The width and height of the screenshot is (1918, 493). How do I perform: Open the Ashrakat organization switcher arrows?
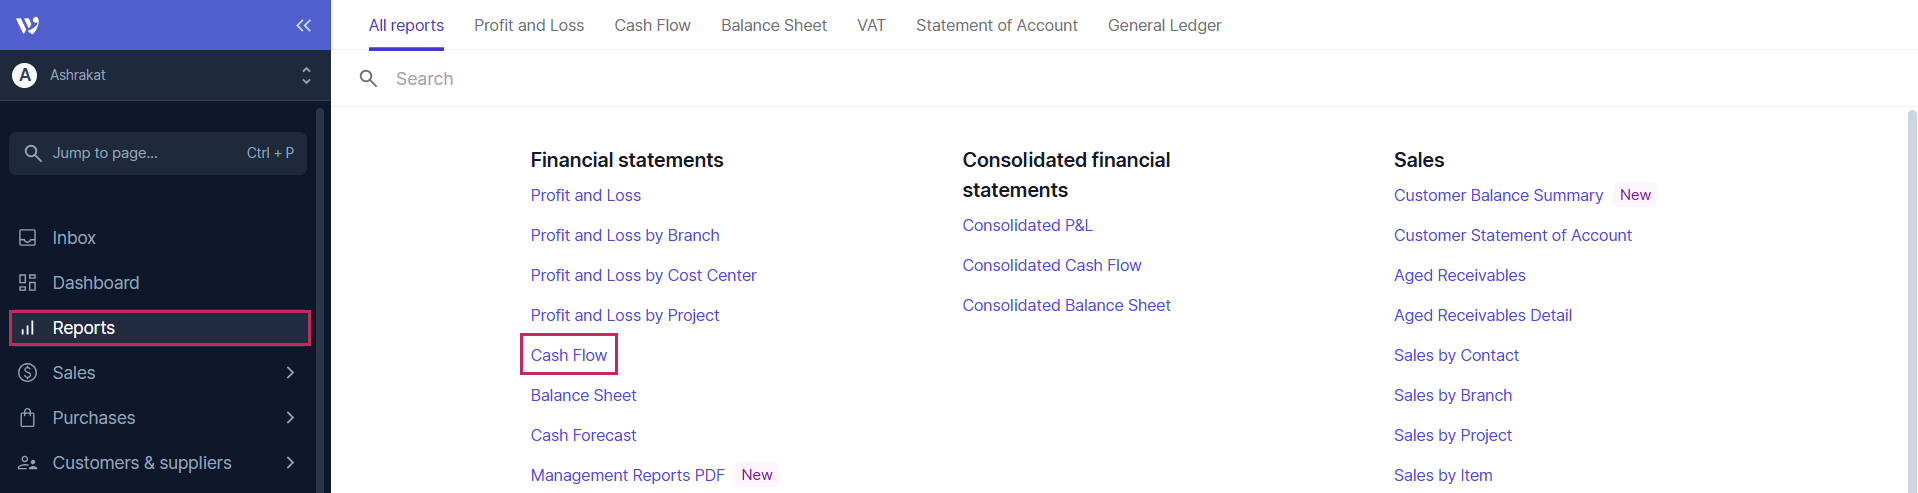306,75
